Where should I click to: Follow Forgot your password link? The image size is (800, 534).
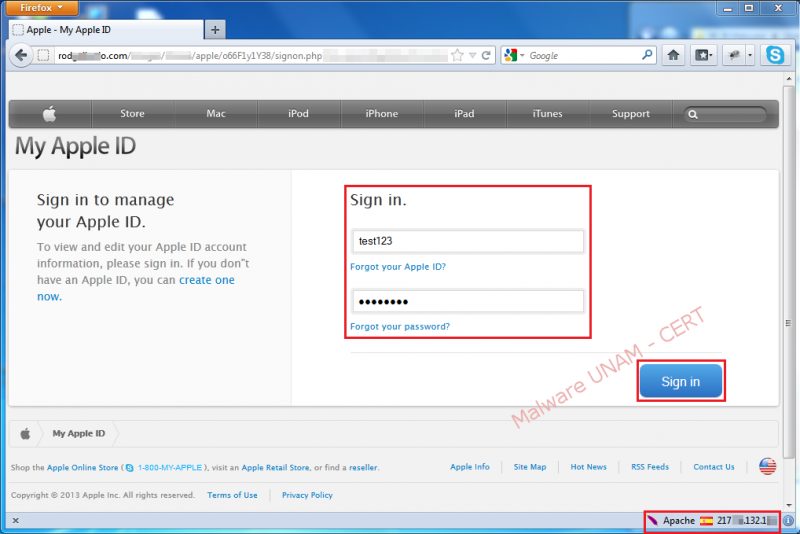tap(400, 326)
